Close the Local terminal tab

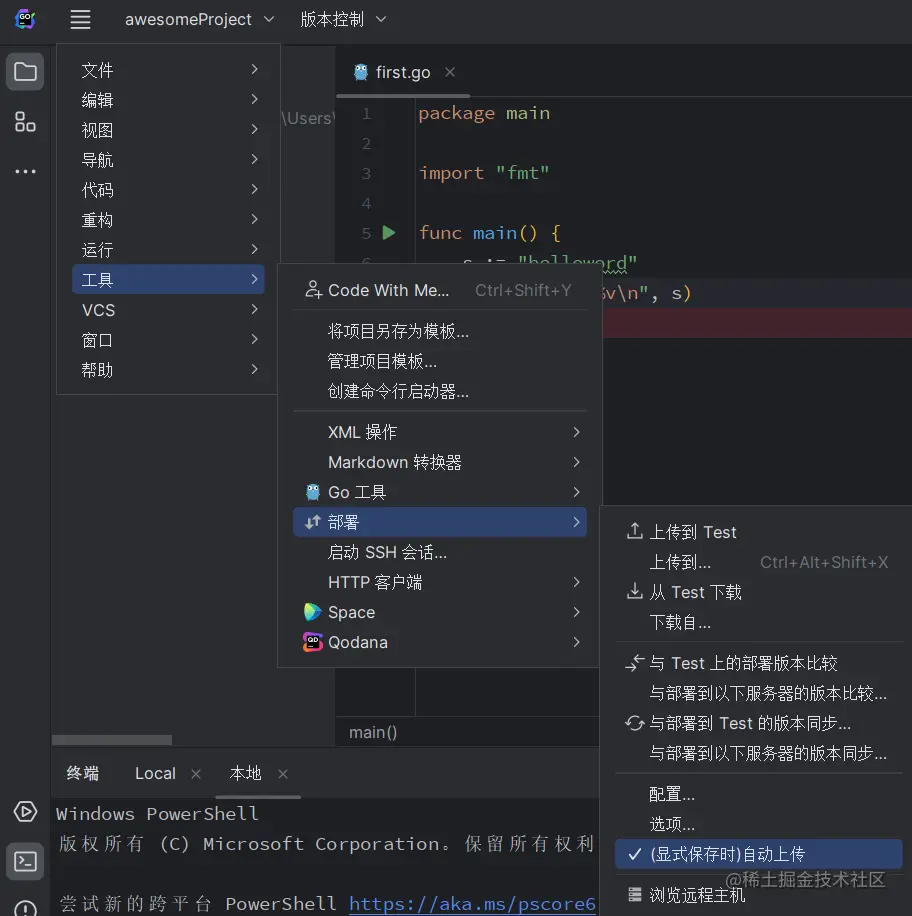click(x=196, y=774)
